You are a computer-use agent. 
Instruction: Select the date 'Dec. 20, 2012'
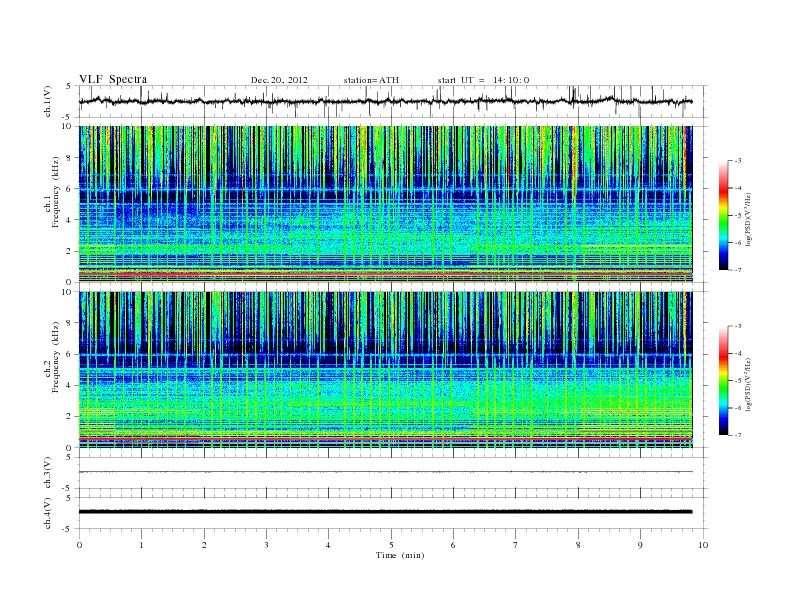279,80
